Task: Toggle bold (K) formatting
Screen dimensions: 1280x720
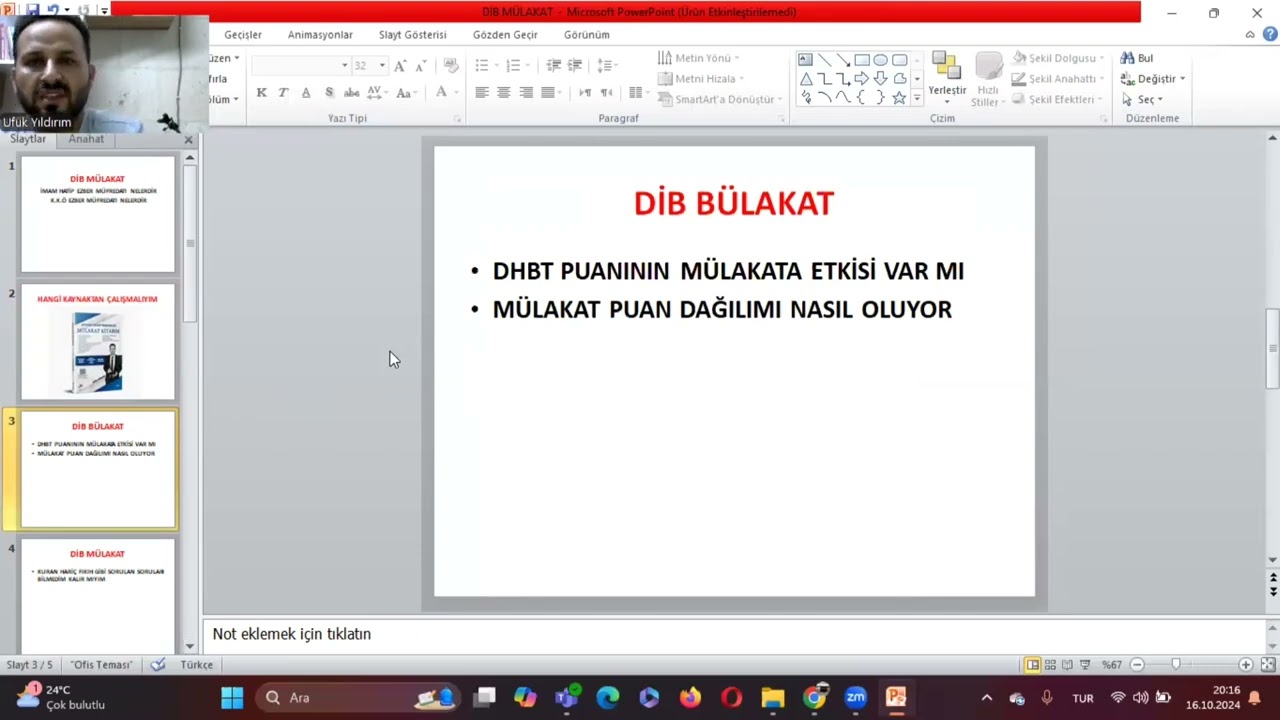Action: (262, 93)
